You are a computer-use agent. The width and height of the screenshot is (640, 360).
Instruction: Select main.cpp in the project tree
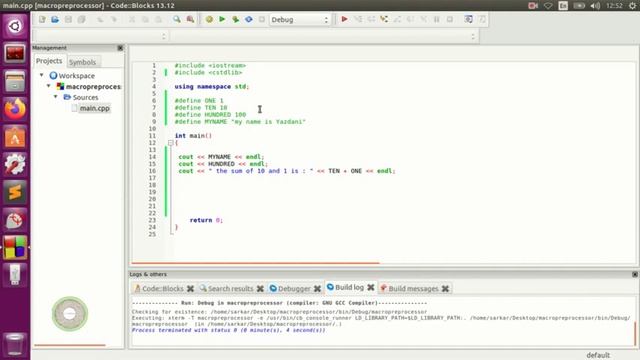[x=95, y=108]
